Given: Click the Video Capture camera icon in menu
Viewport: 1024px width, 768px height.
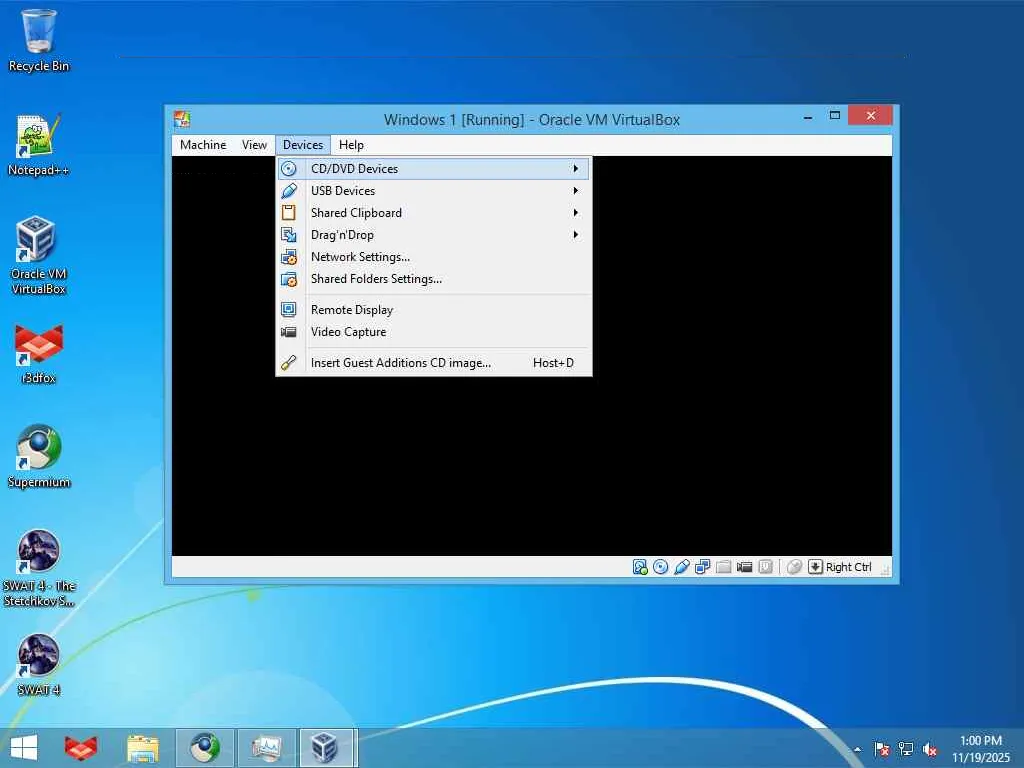Looking at the screenshot, I should pos(289,332).
